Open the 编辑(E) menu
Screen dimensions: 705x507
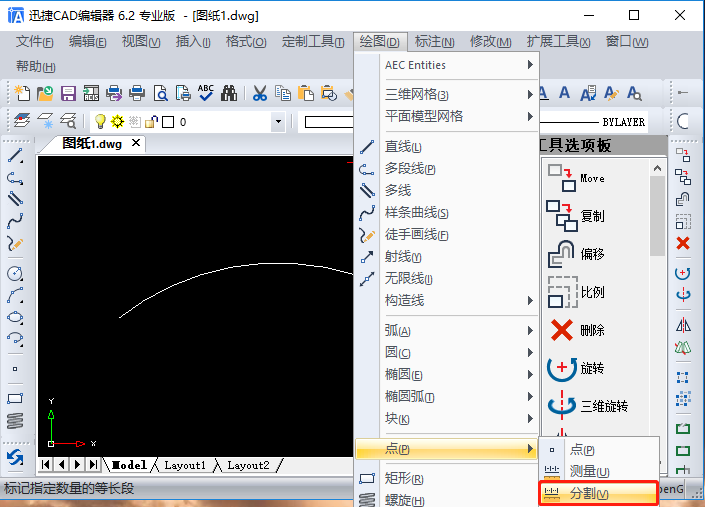(x=88, y=42)
